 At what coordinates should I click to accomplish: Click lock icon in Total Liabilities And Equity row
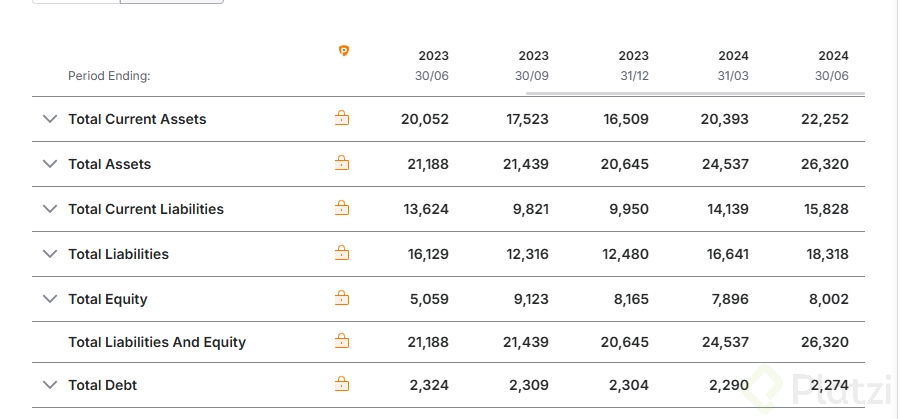[x=342, y=342]
